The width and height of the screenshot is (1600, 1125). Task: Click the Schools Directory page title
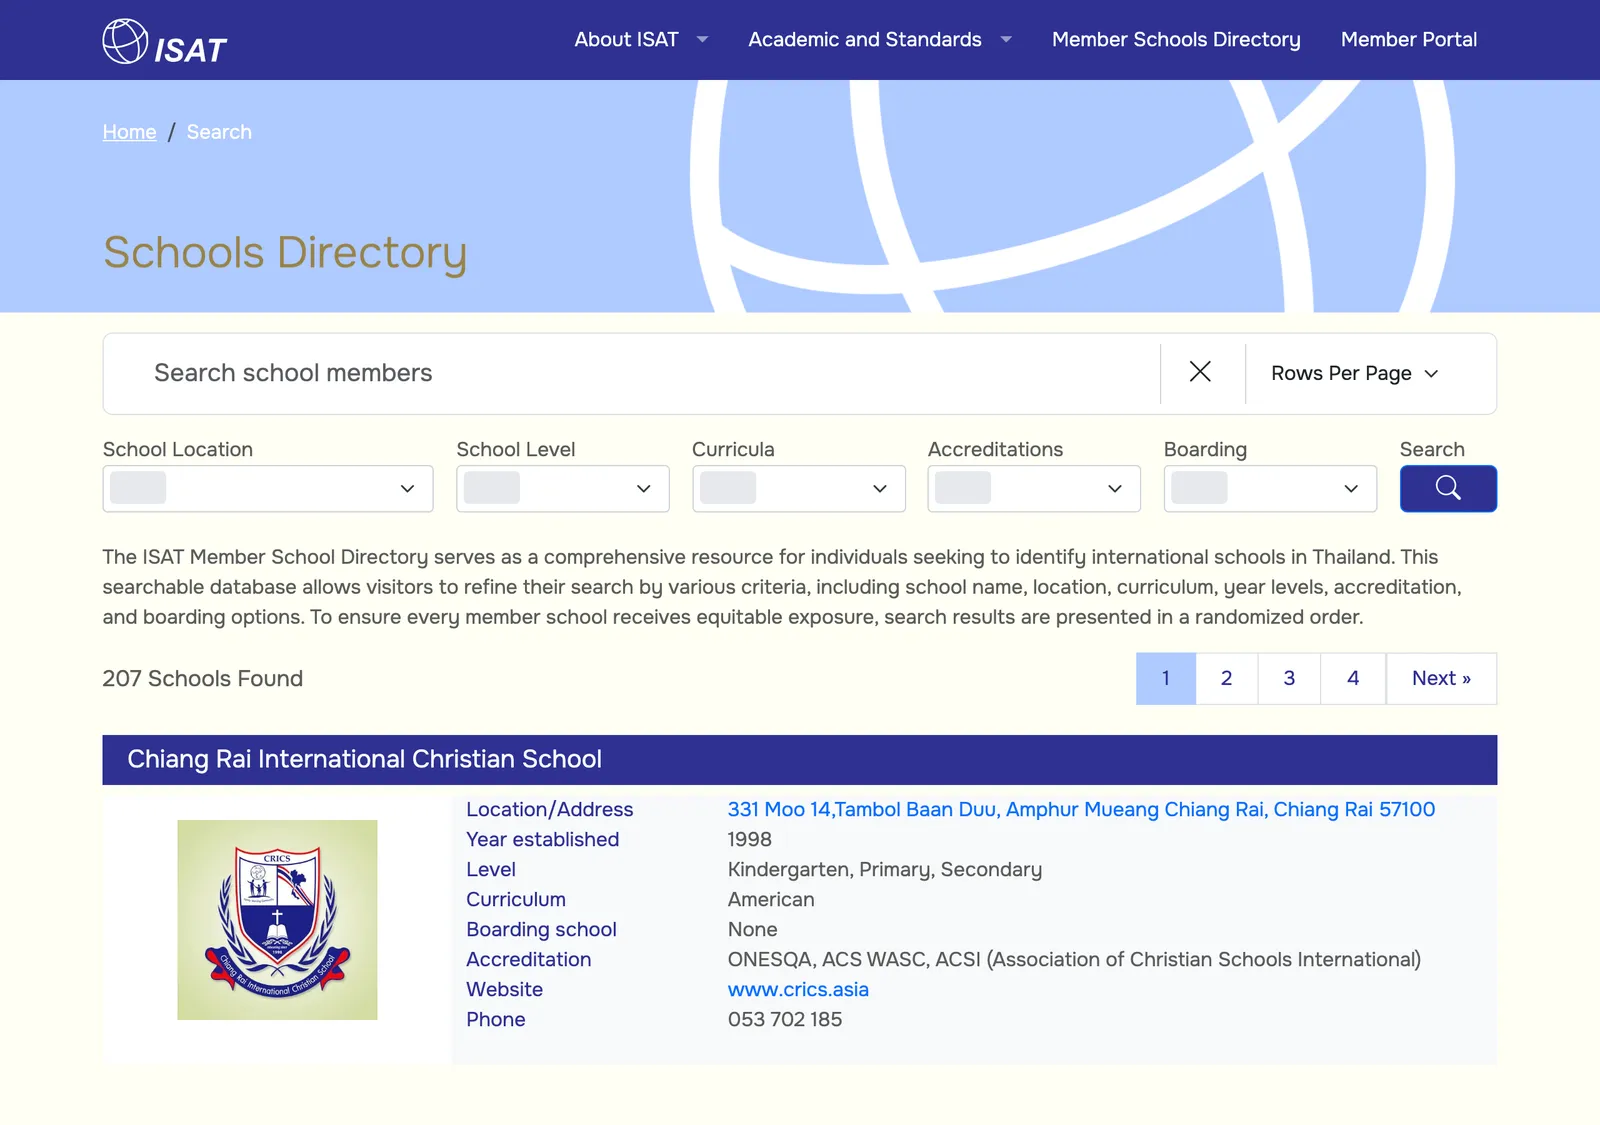pos(285,252)
